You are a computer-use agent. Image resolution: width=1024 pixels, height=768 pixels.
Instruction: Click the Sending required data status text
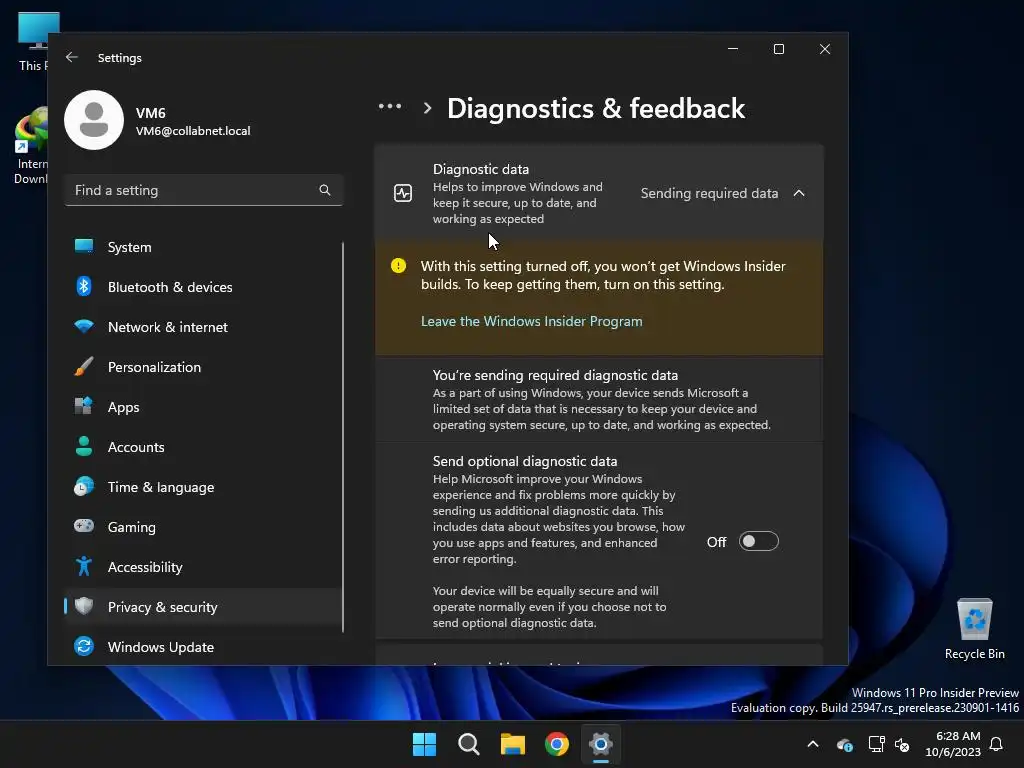point(709,193)
